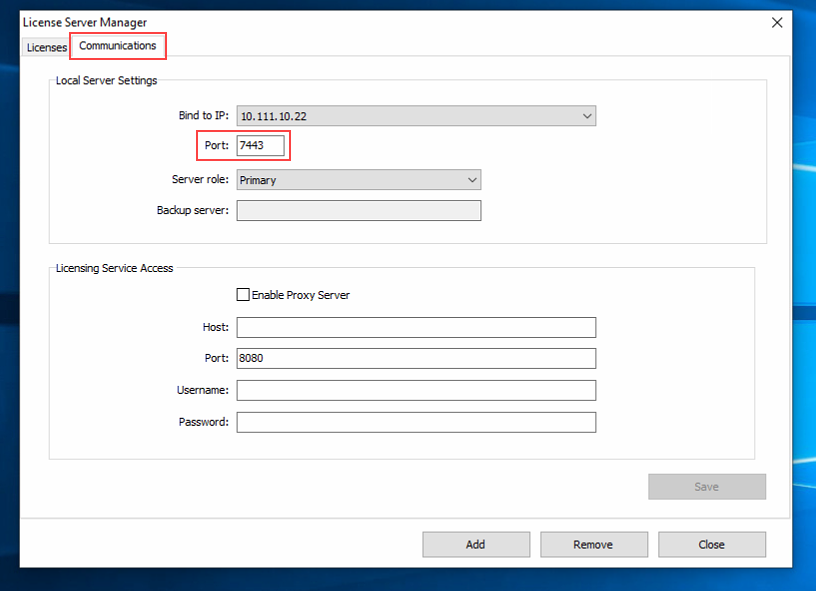Click the Remove button

pos(593,544)
